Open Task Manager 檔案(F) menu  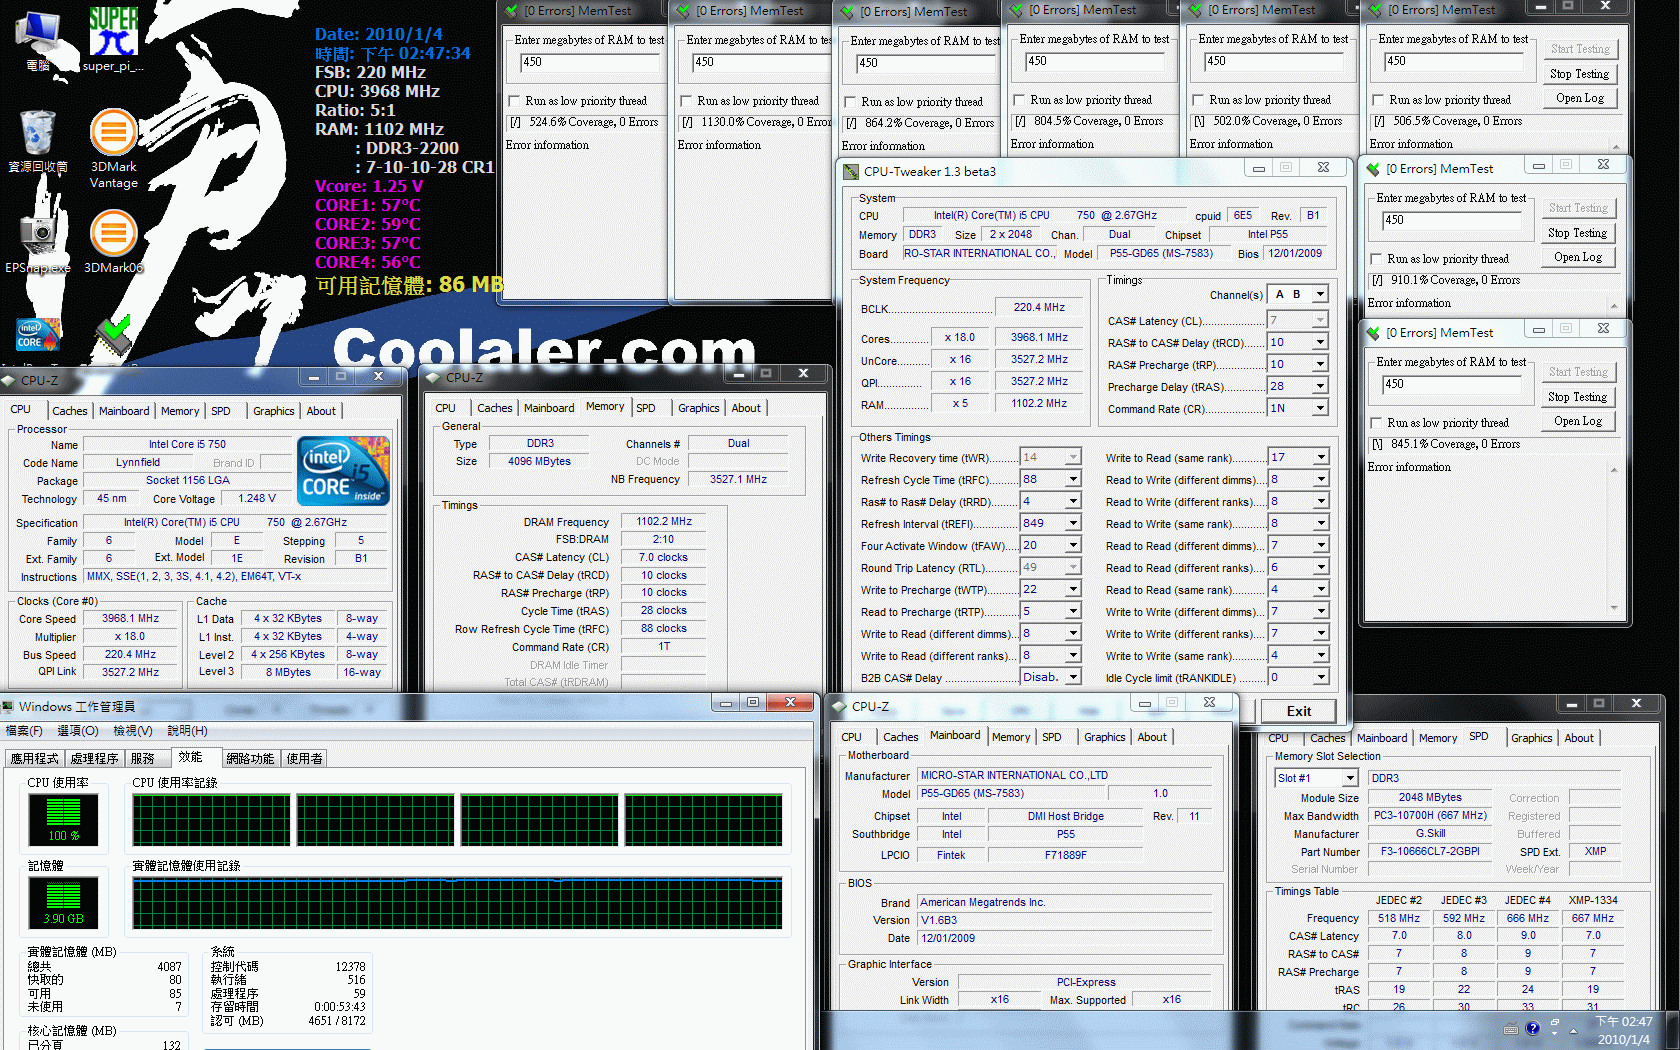coord(24,731)
